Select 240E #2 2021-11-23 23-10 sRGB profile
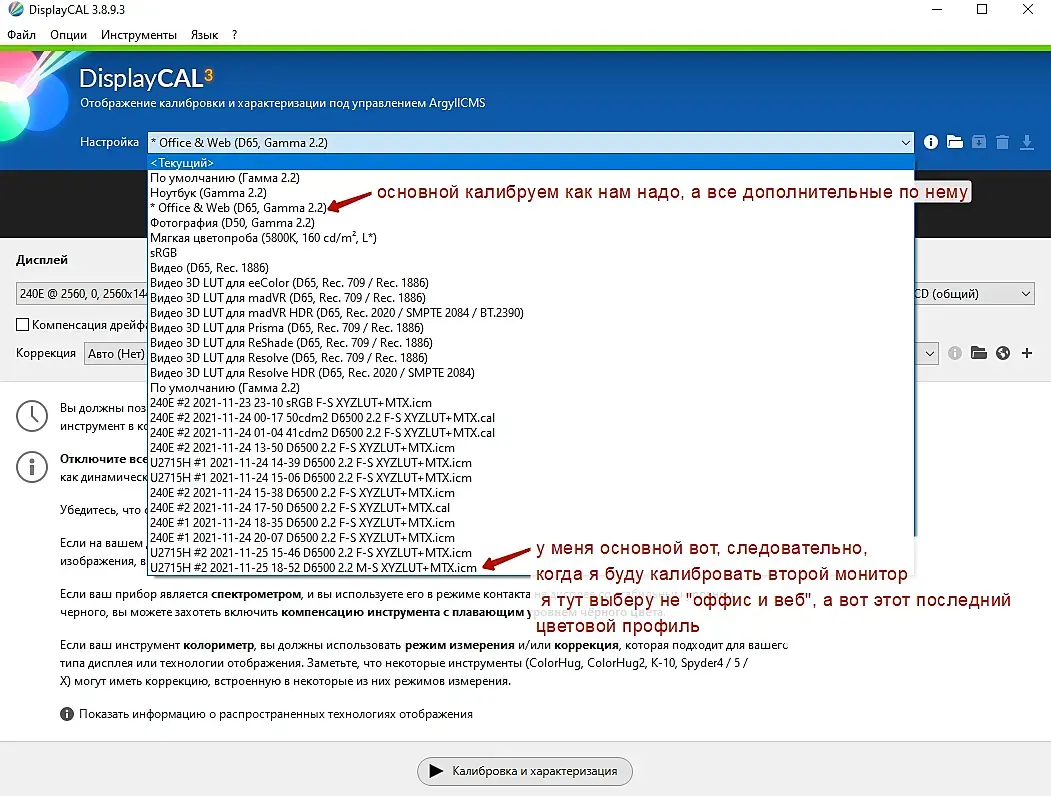Viewport: 1051px width, 796px height. (x=531, y=403)
